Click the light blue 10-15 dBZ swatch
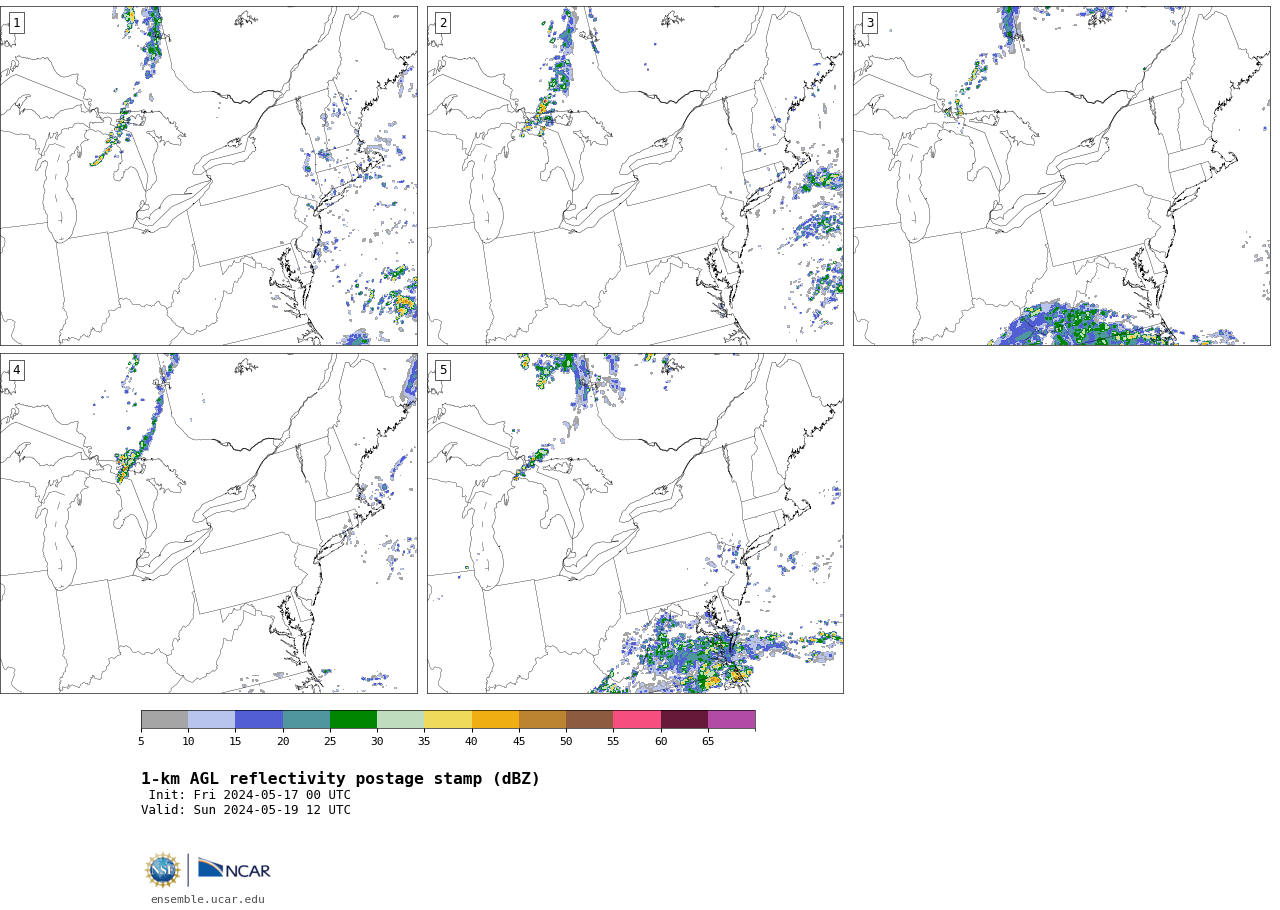Screen dimensions: 1280x910 click(x=211, y=720)
